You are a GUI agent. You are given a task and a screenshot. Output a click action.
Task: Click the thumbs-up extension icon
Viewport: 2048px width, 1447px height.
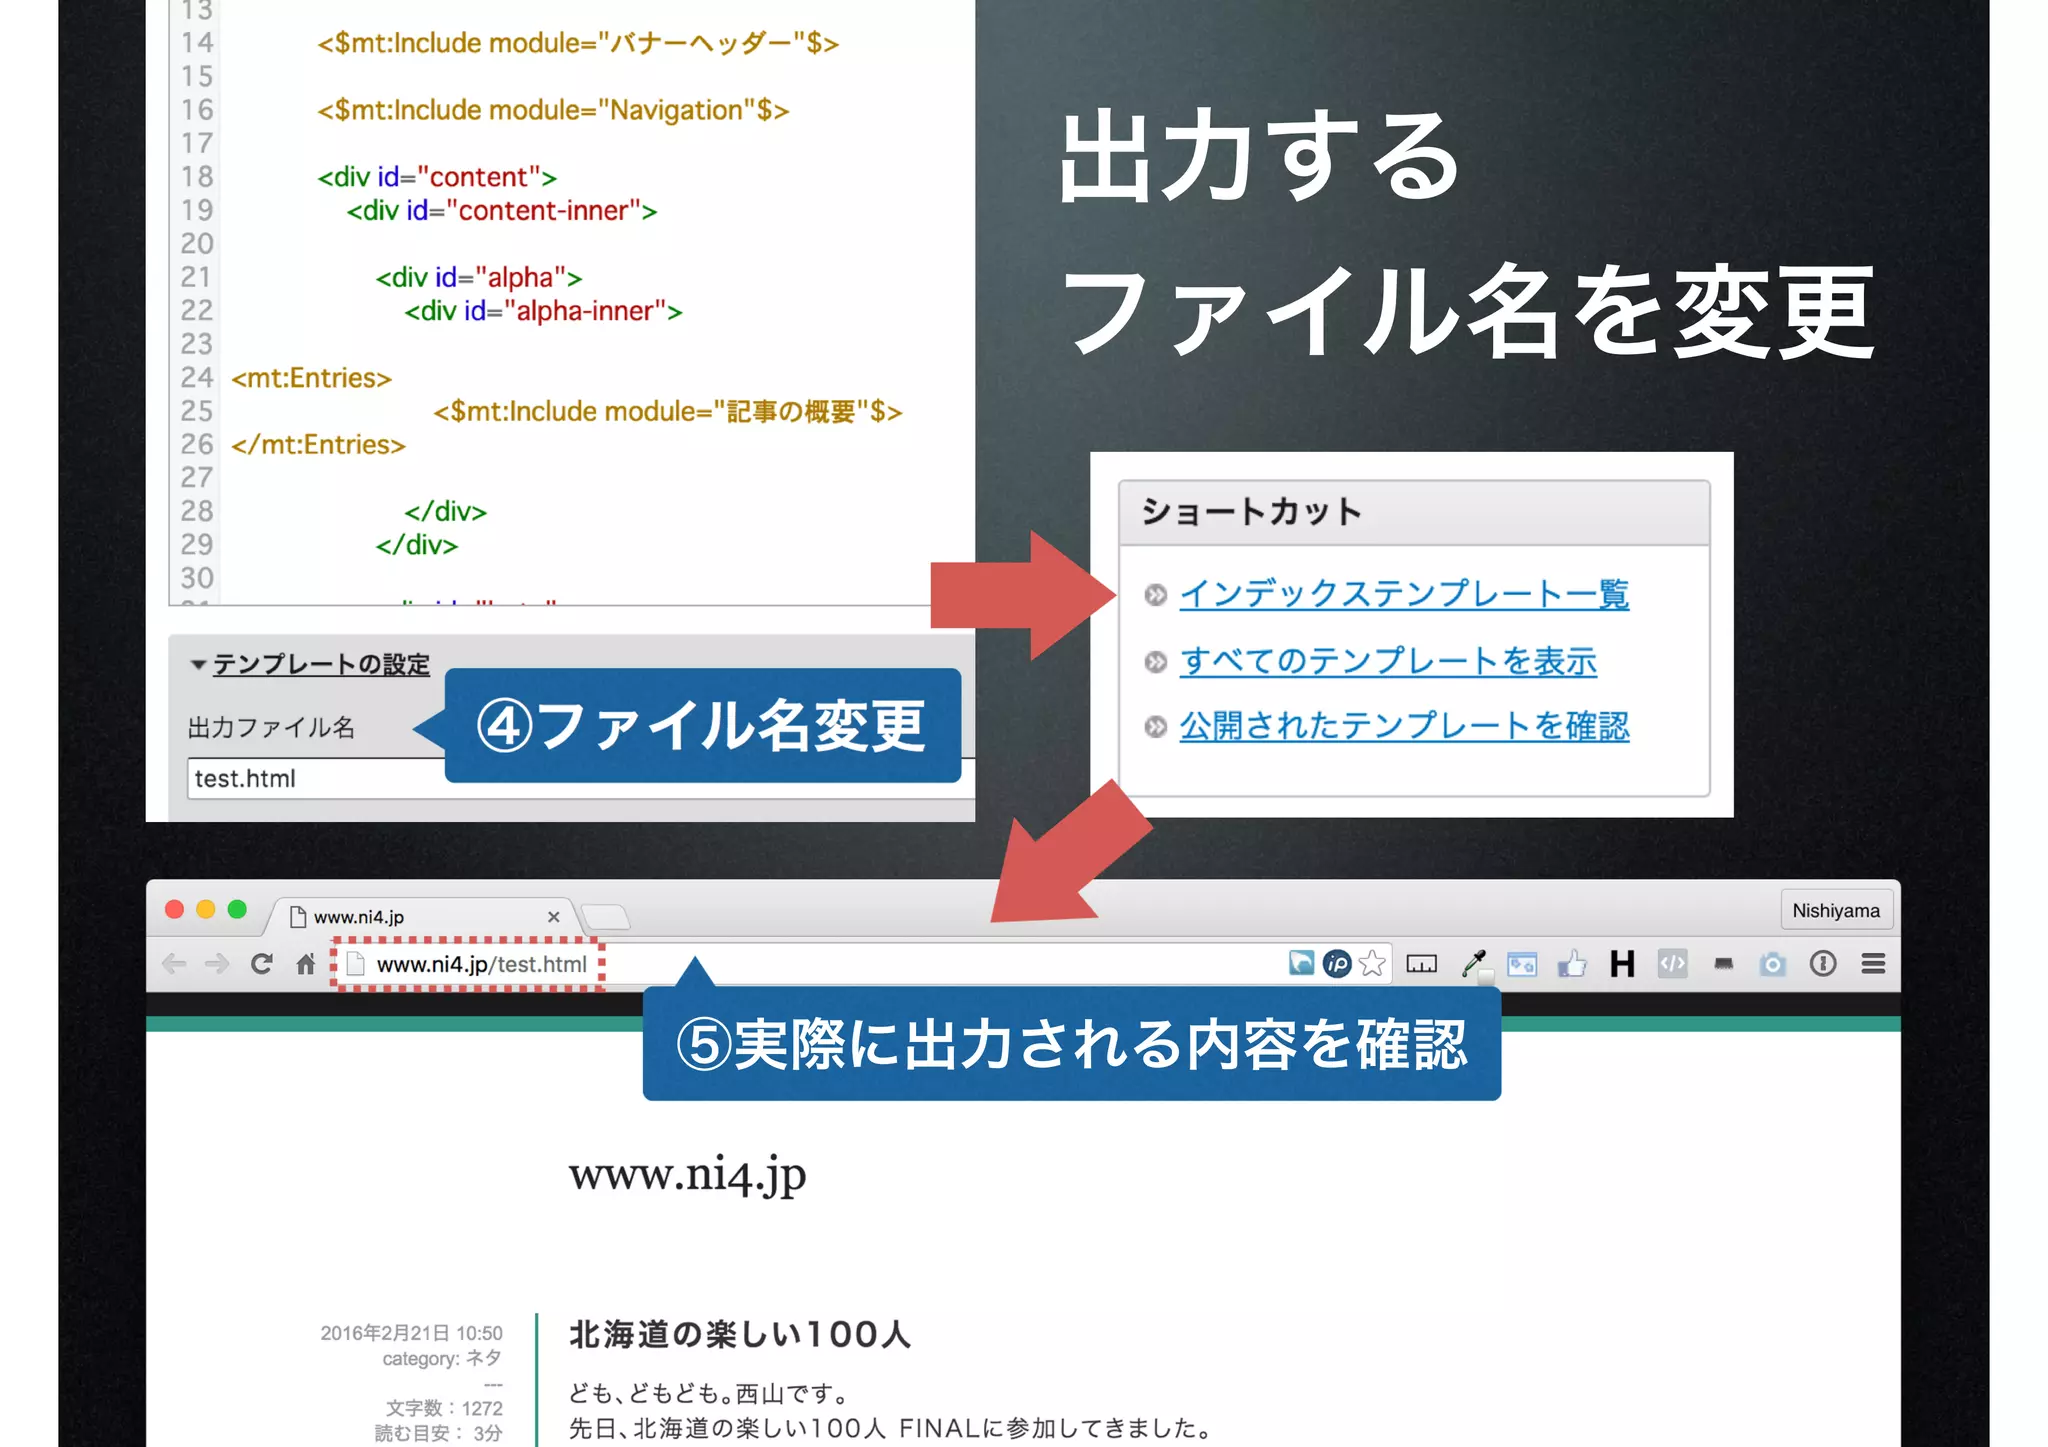(1572, 963)
